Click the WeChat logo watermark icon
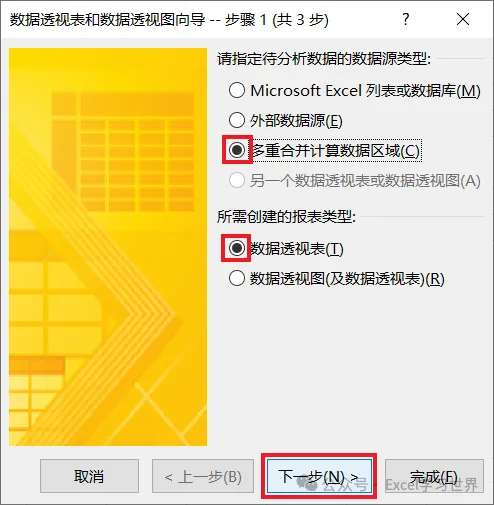 [x=307, y=484]
